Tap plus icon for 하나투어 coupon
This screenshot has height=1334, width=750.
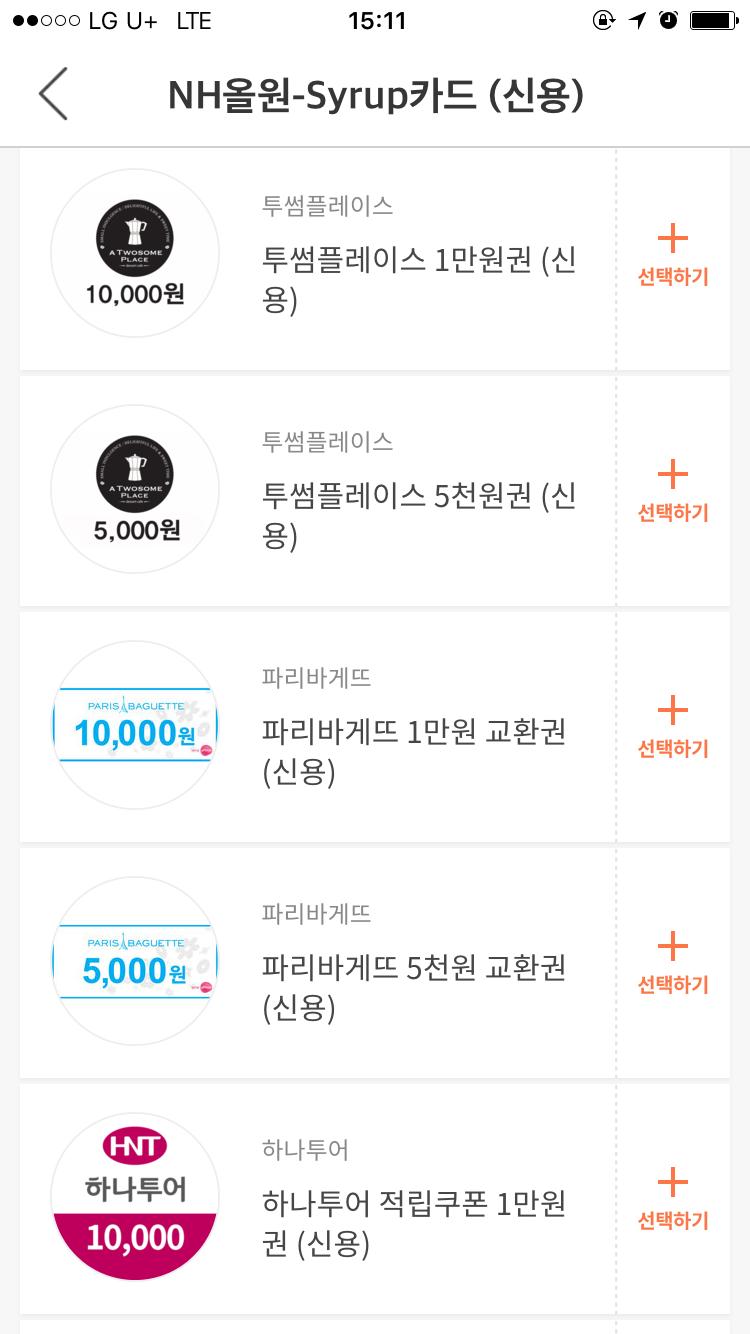pyautogui.click(x=673, y=1183)
